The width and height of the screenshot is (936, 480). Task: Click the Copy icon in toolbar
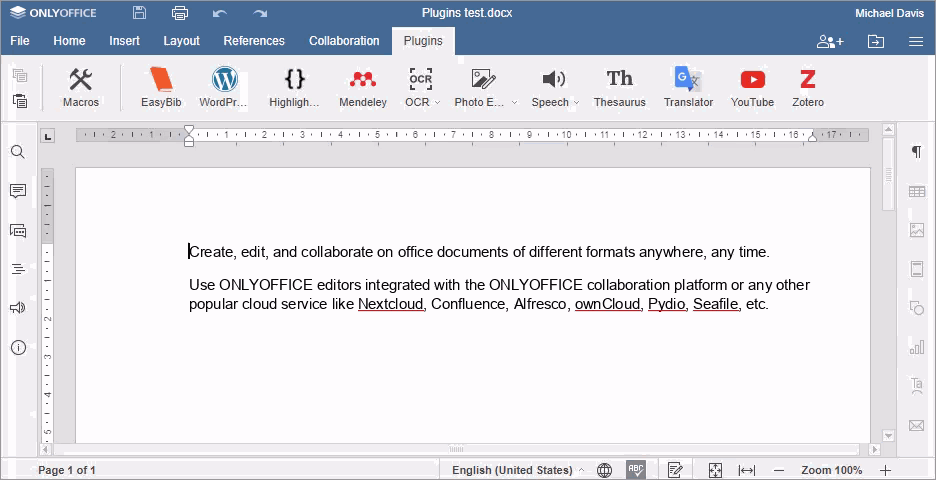pos(20,75)
